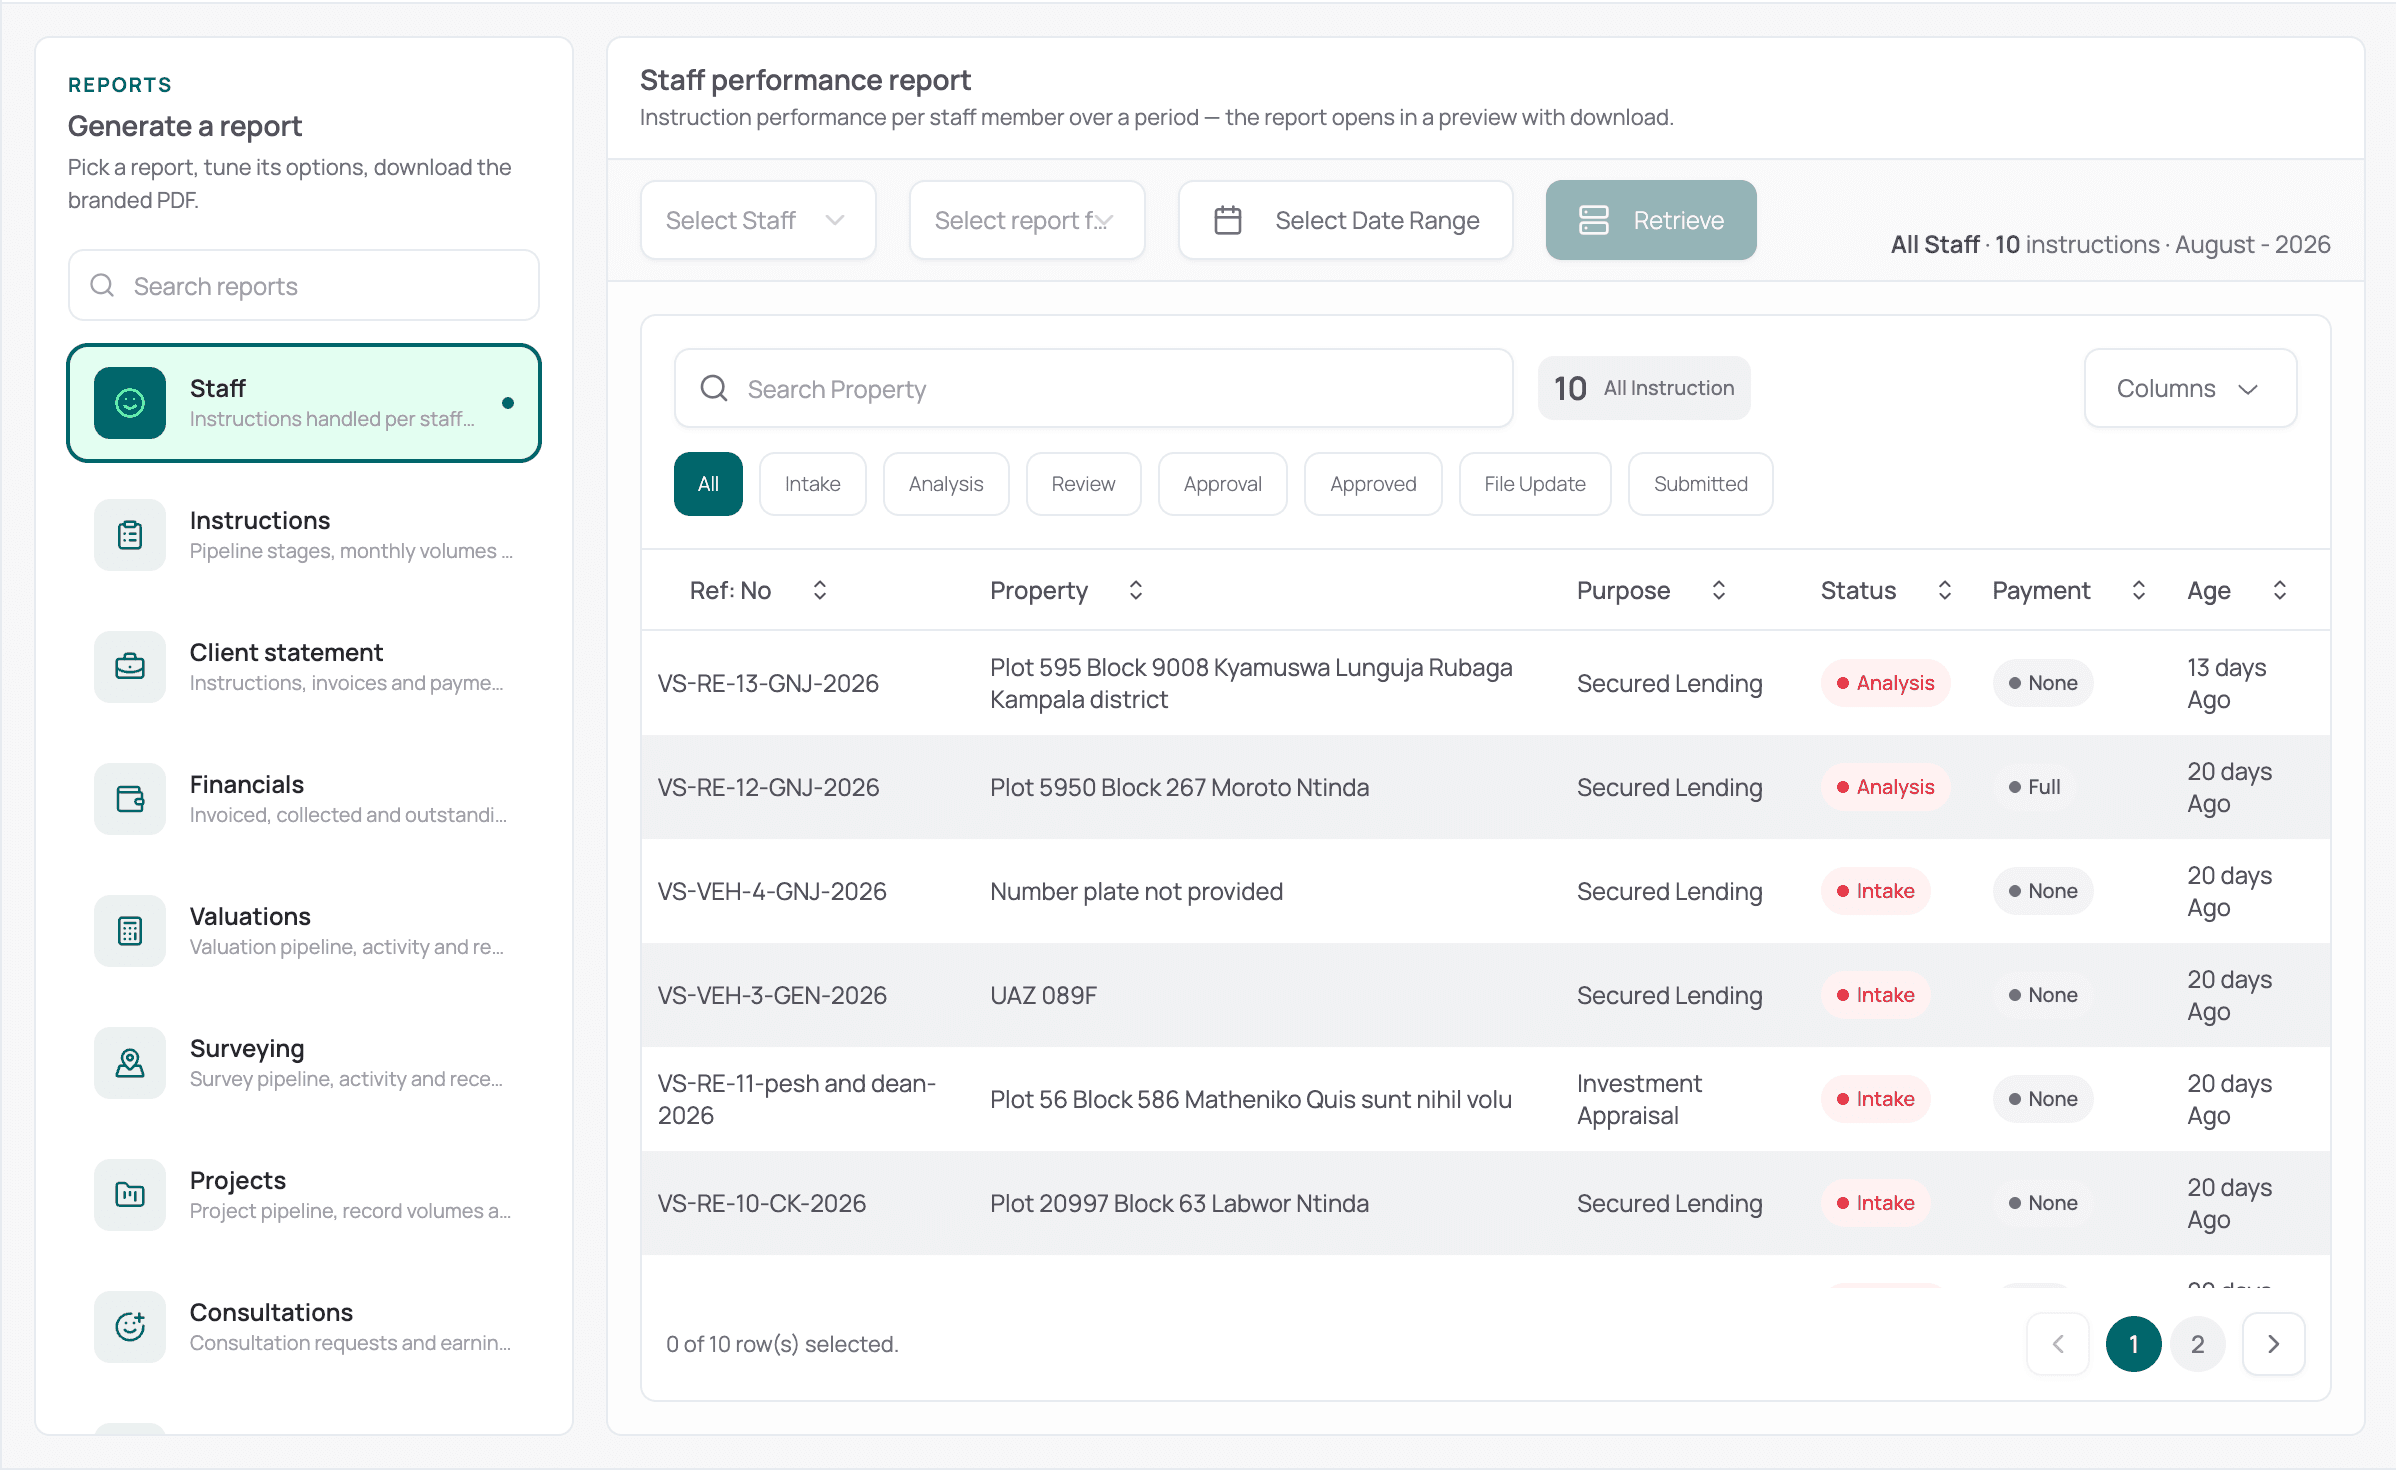Click the Full payment badge
This screenshot has width=2396, height=1470.
(2034, 787)
